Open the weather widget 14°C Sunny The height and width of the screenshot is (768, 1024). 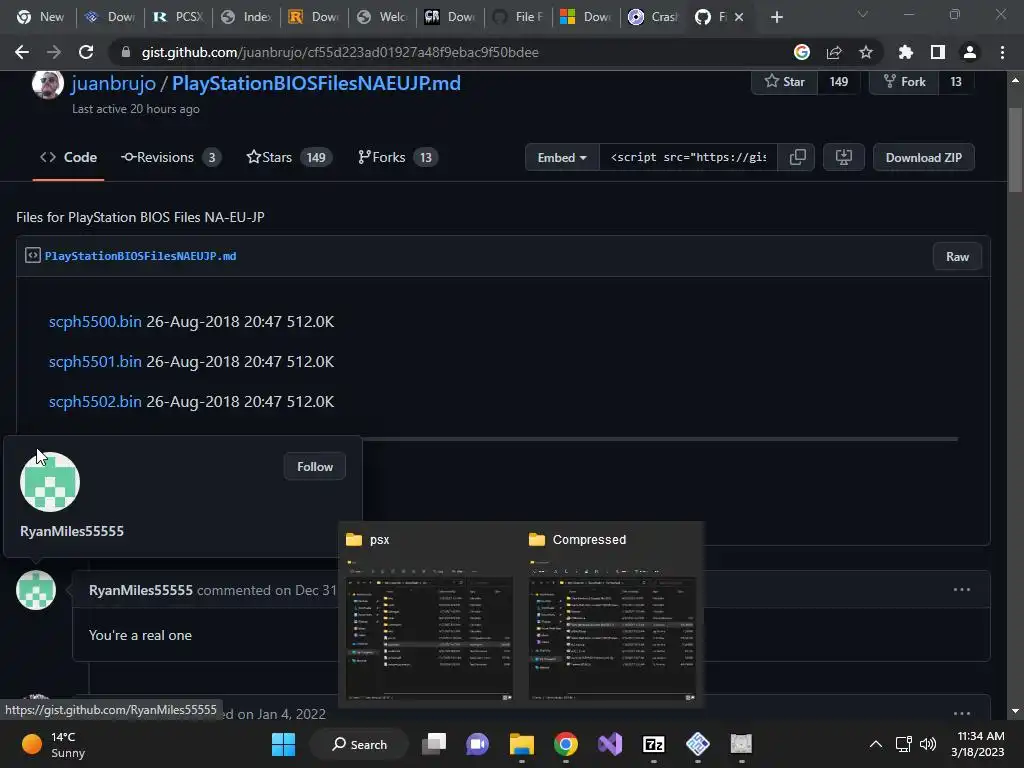[54, 744]
